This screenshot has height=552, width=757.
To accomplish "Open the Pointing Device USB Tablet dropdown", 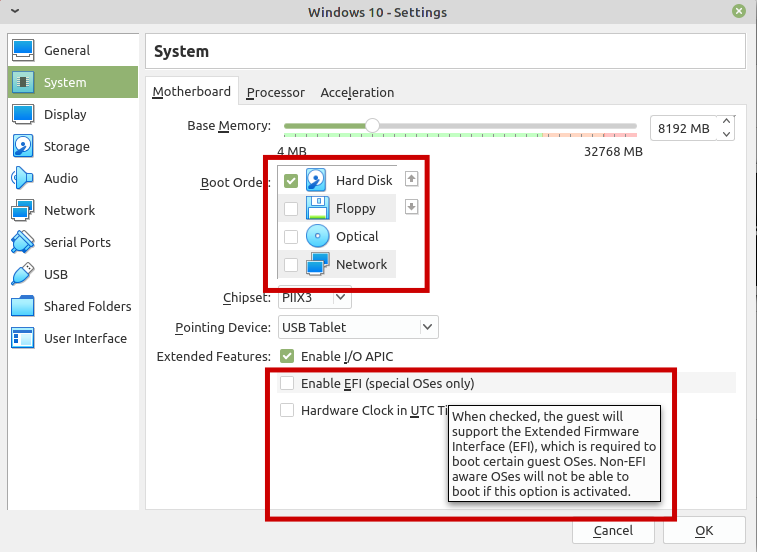I will [358, 327].
